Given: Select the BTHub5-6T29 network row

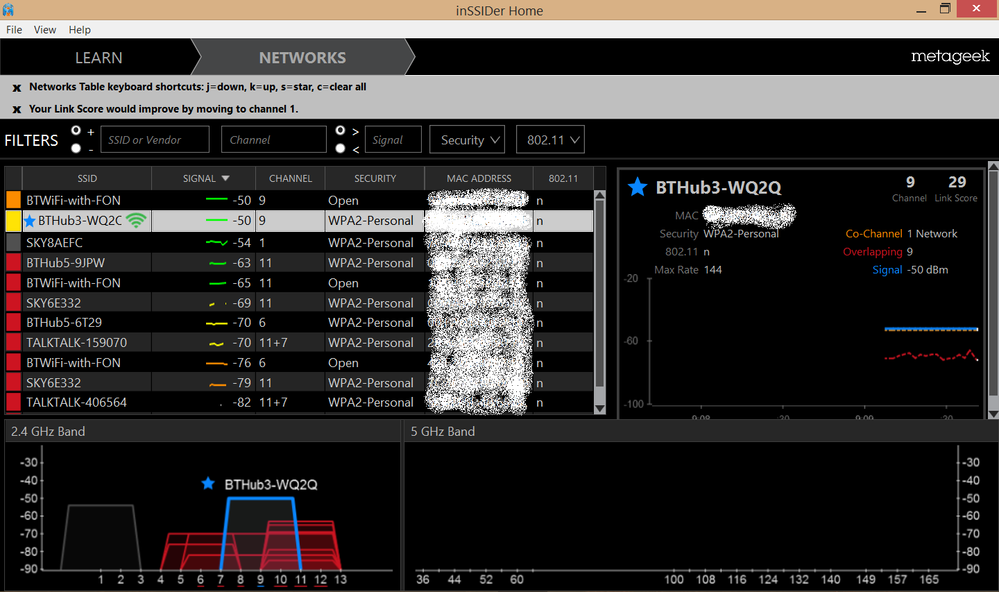Looking at the screenshot, I should [x=299, y=322].
